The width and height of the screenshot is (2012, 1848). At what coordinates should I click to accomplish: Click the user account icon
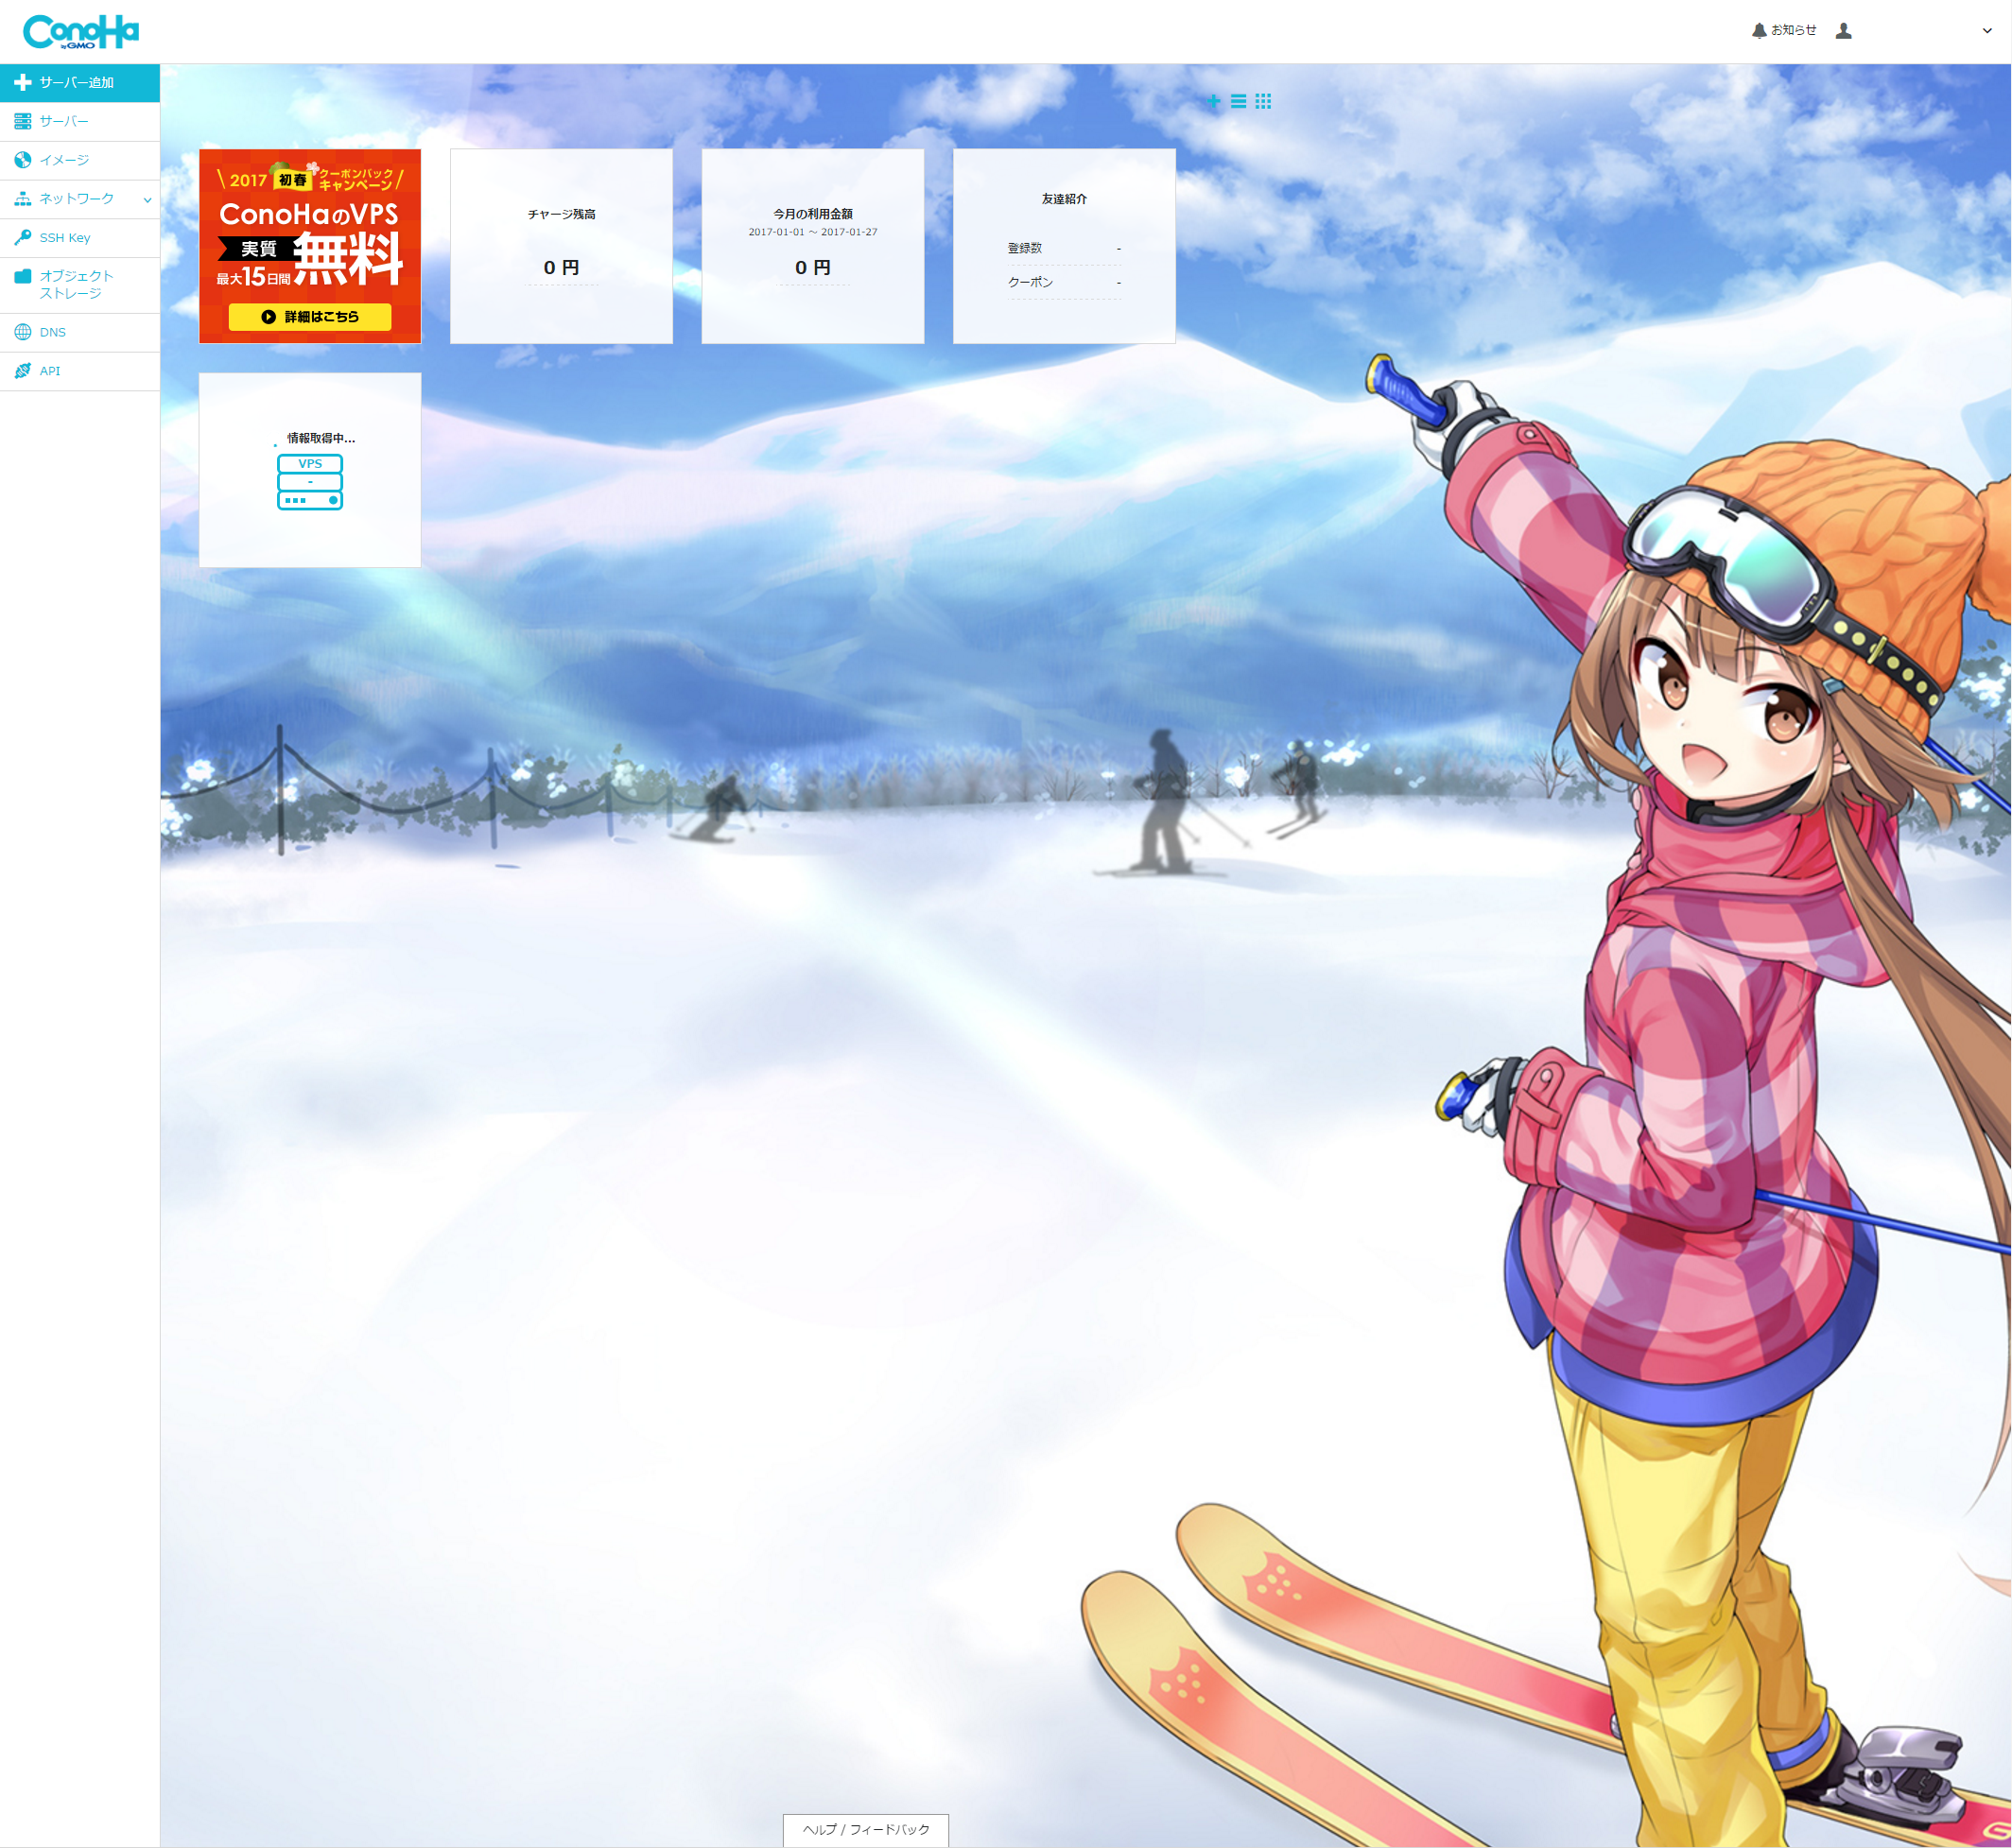coord(1843,31)
